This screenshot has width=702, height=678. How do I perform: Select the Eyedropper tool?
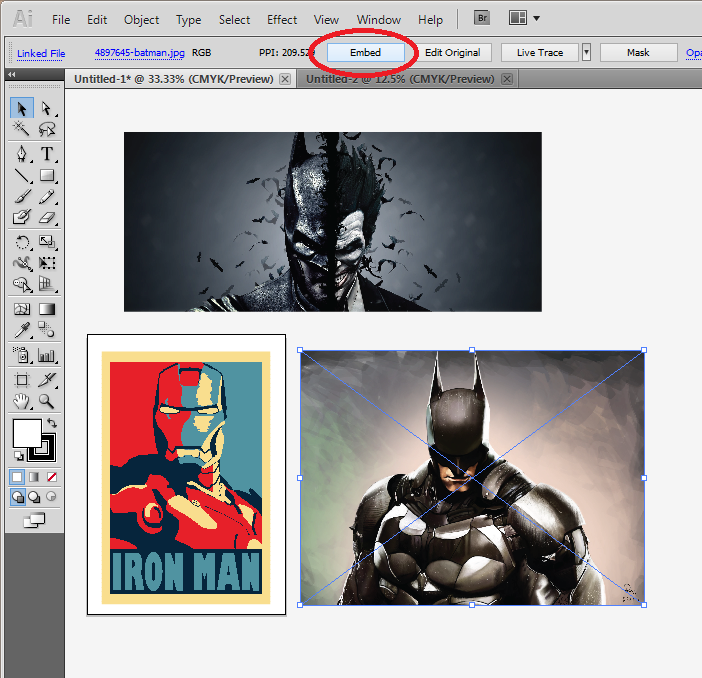(x=21, y=330)
